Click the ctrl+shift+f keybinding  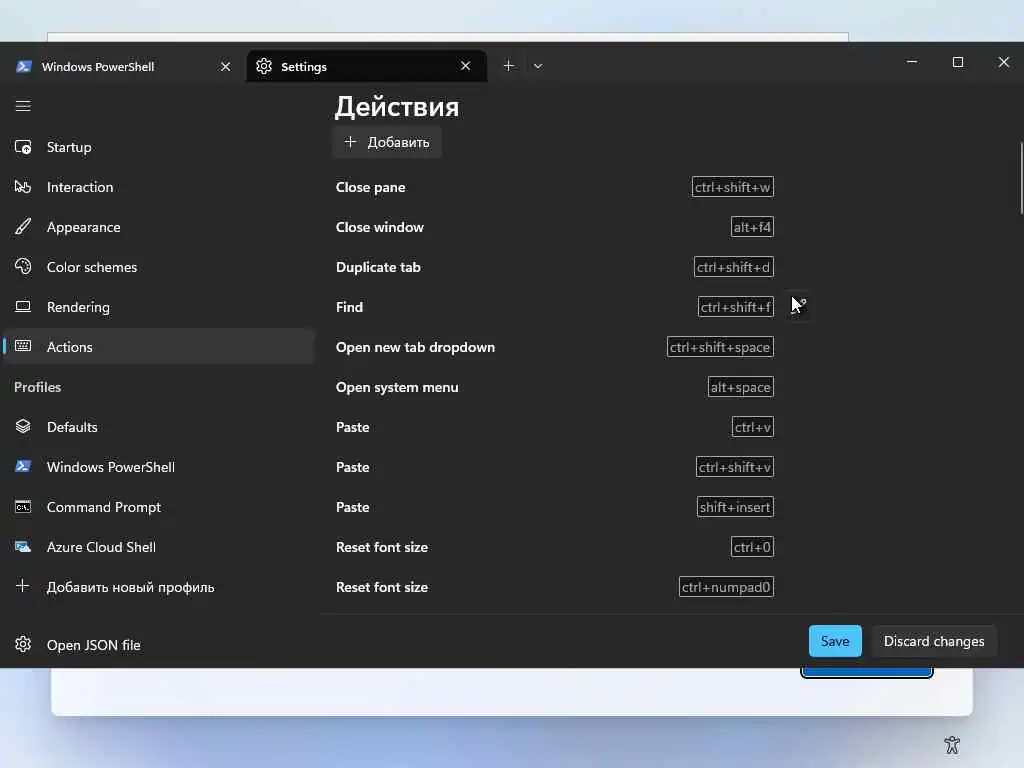click(736, 306)
